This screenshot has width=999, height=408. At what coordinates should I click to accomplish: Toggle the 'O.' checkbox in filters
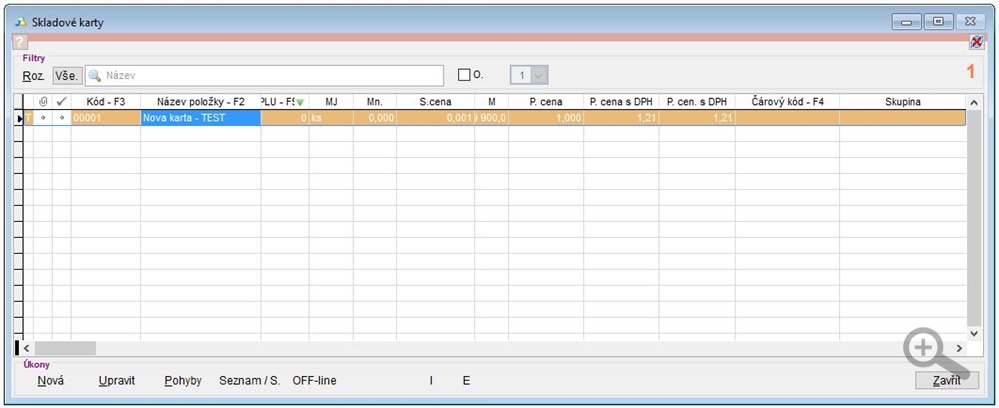pyautogui.click(x=464, y=75)
